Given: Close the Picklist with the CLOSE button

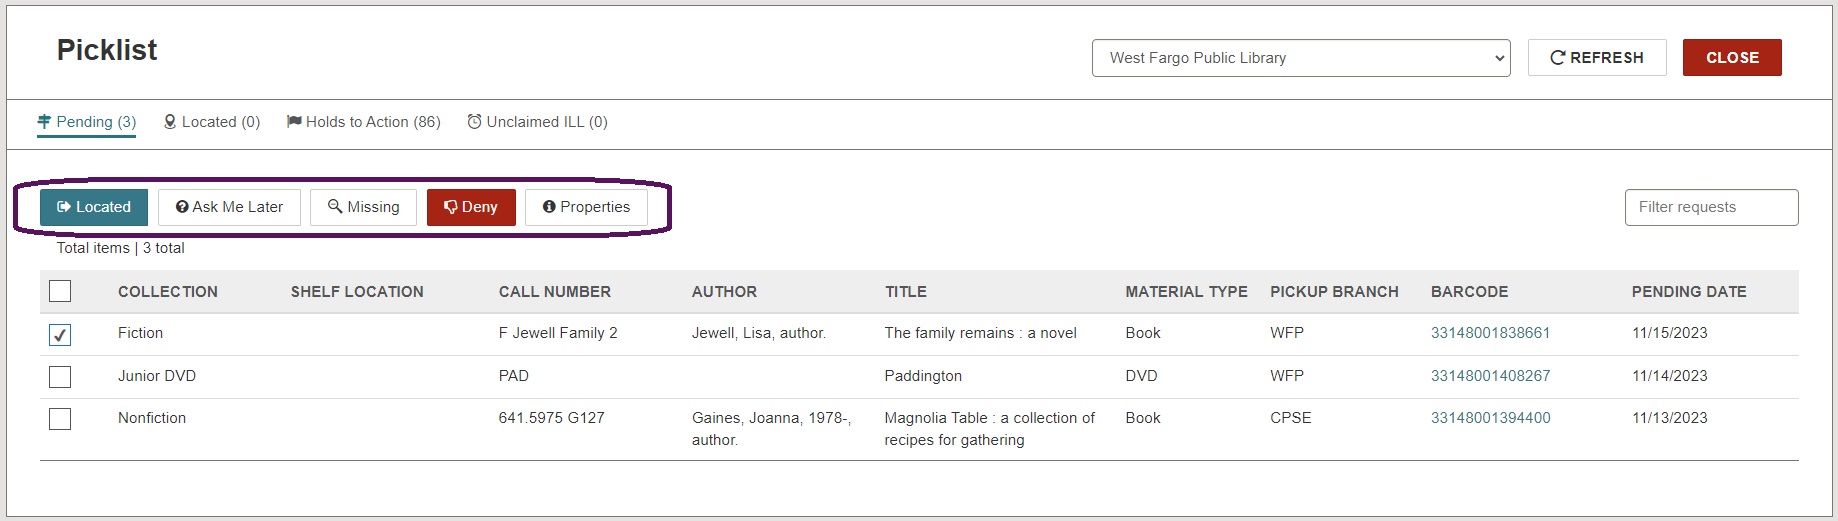Looking at the screenshot, I should coord(1732,58).
